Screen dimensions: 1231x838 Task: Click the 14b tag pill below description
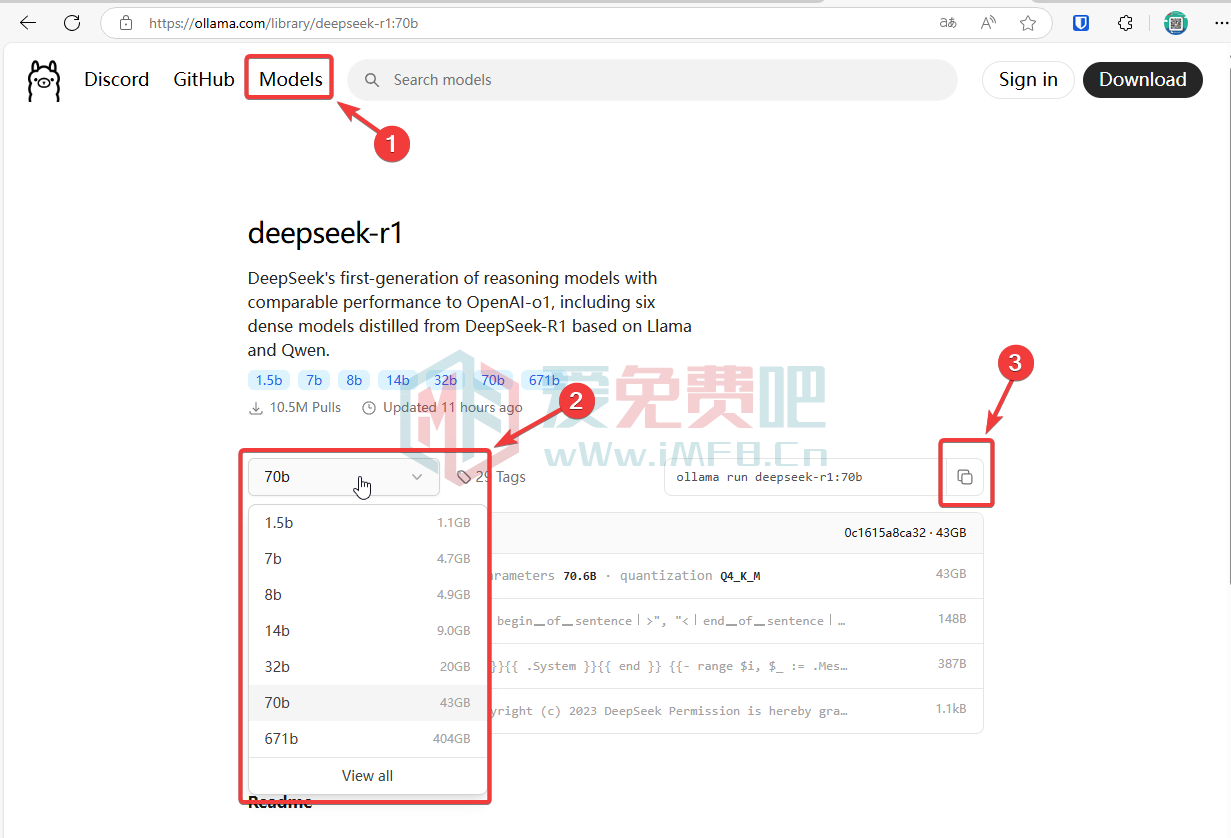[x=398, y=380]
